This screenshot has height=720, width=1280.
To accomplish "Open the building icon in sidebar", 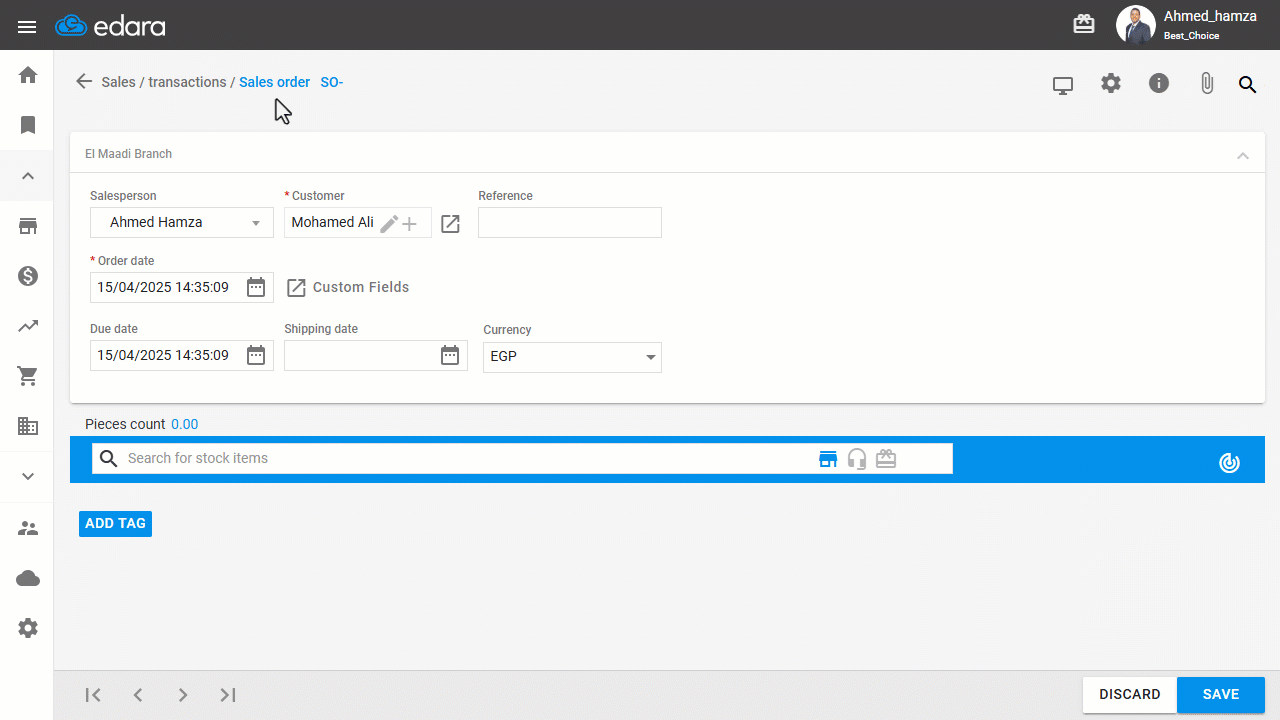I will pyautogui.click(x=28, y=426).
